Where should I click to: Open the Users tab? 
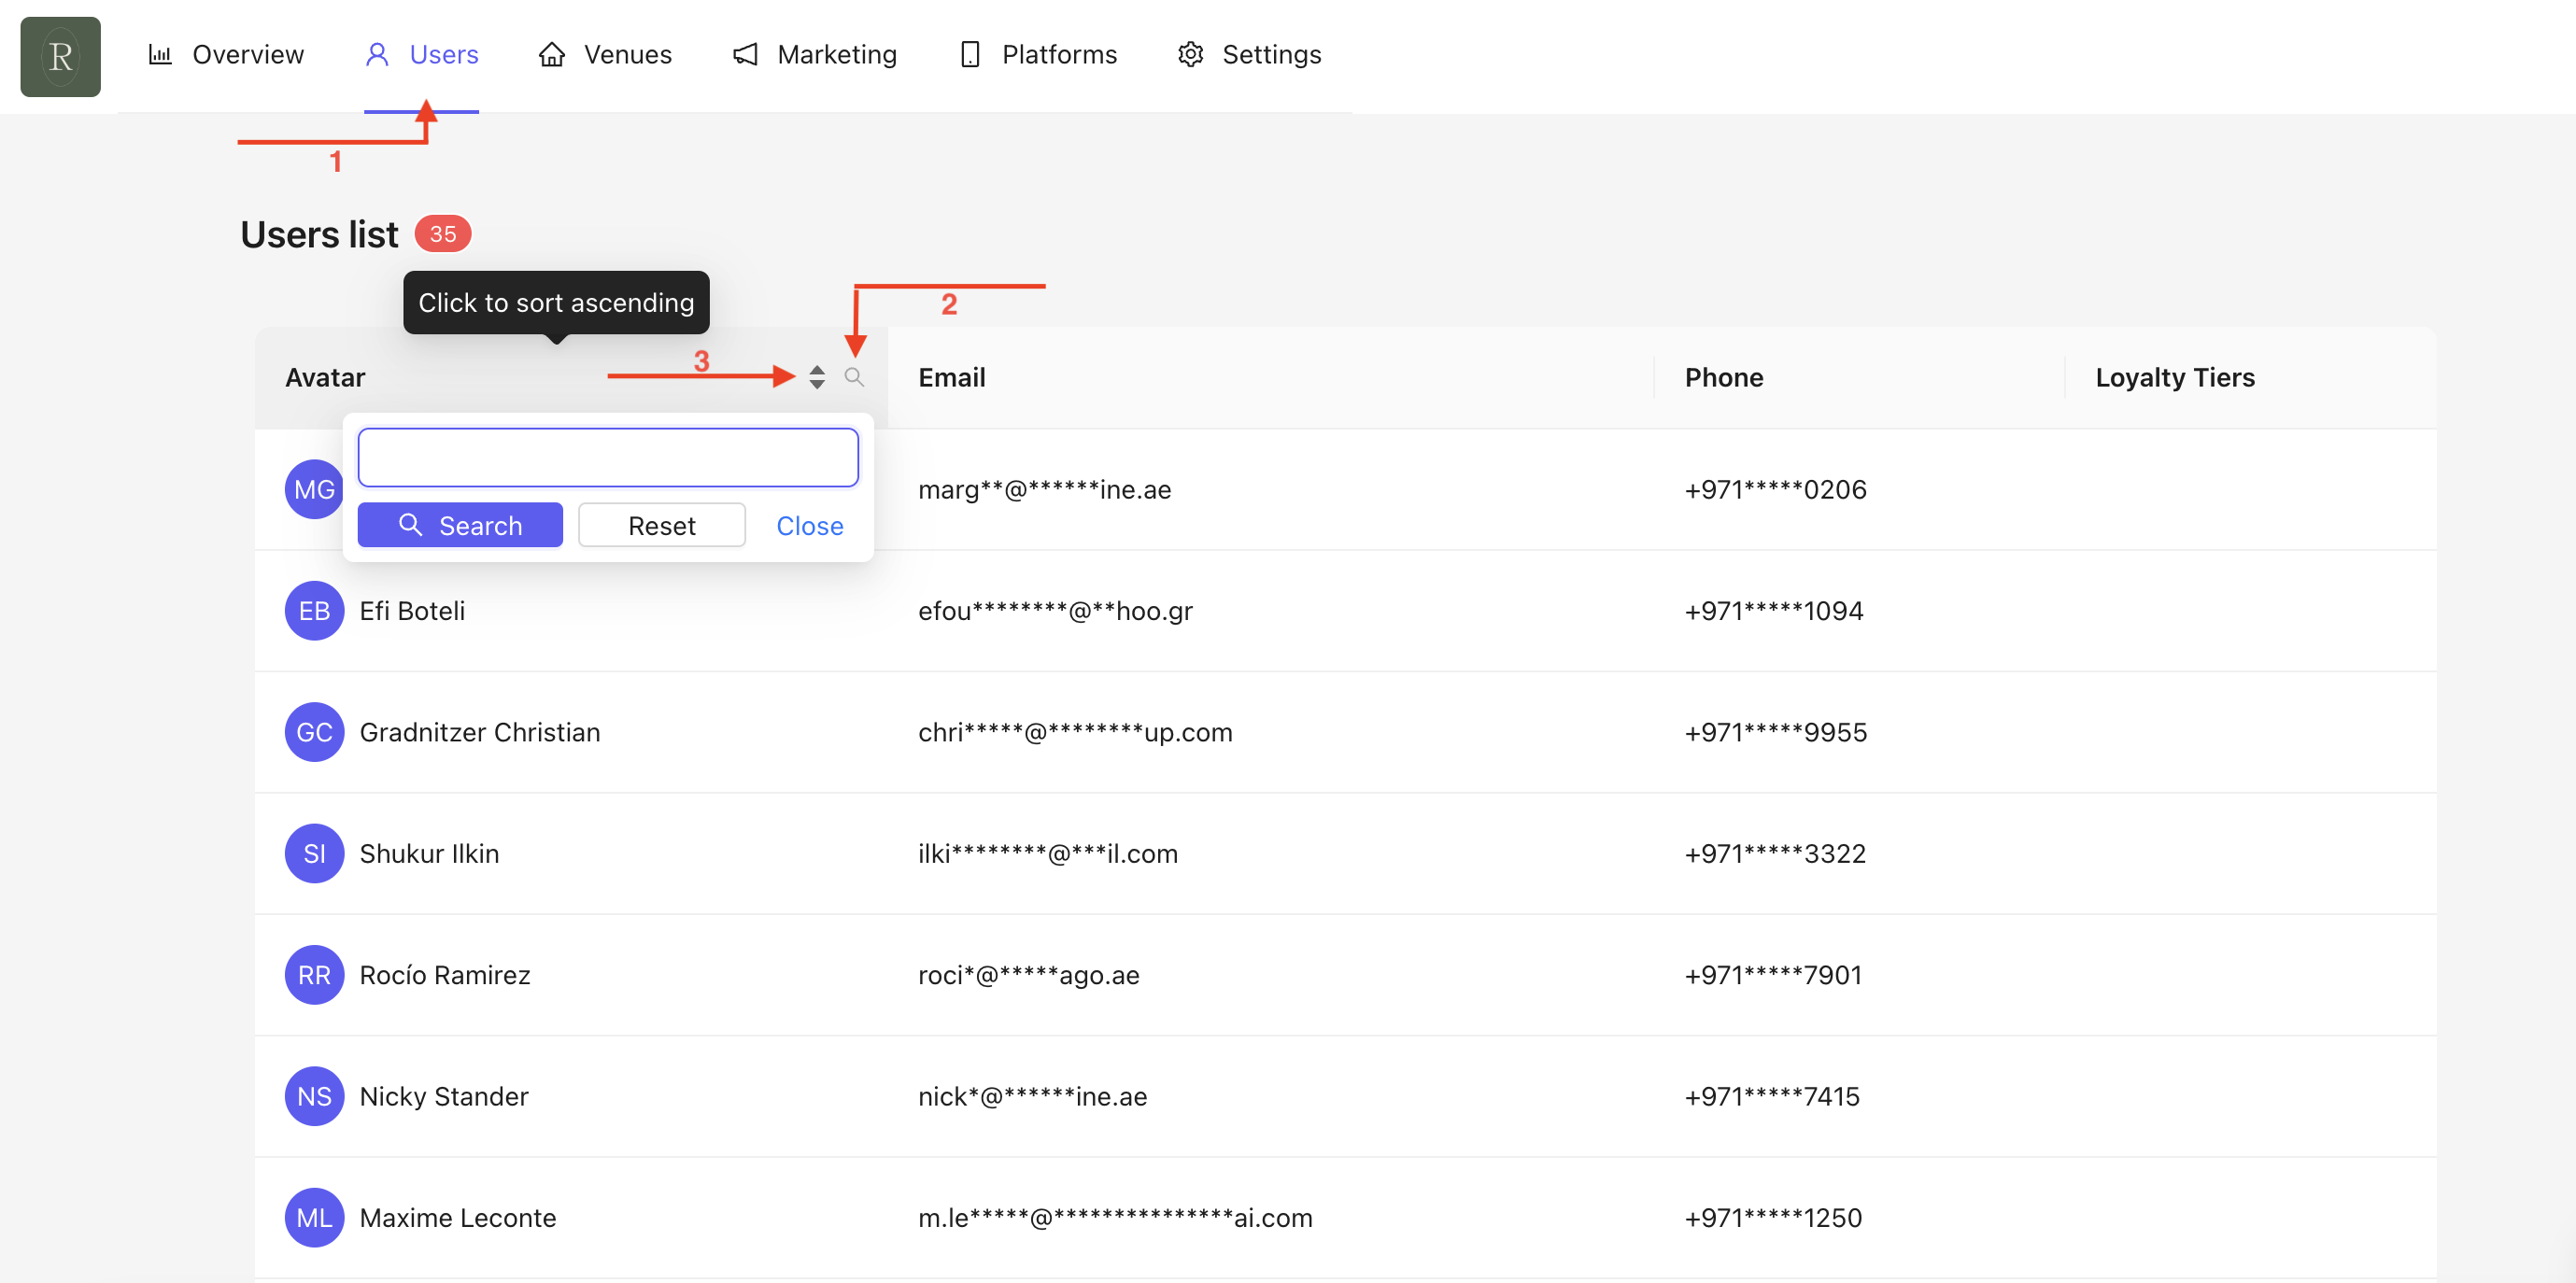tap(422, 54)
